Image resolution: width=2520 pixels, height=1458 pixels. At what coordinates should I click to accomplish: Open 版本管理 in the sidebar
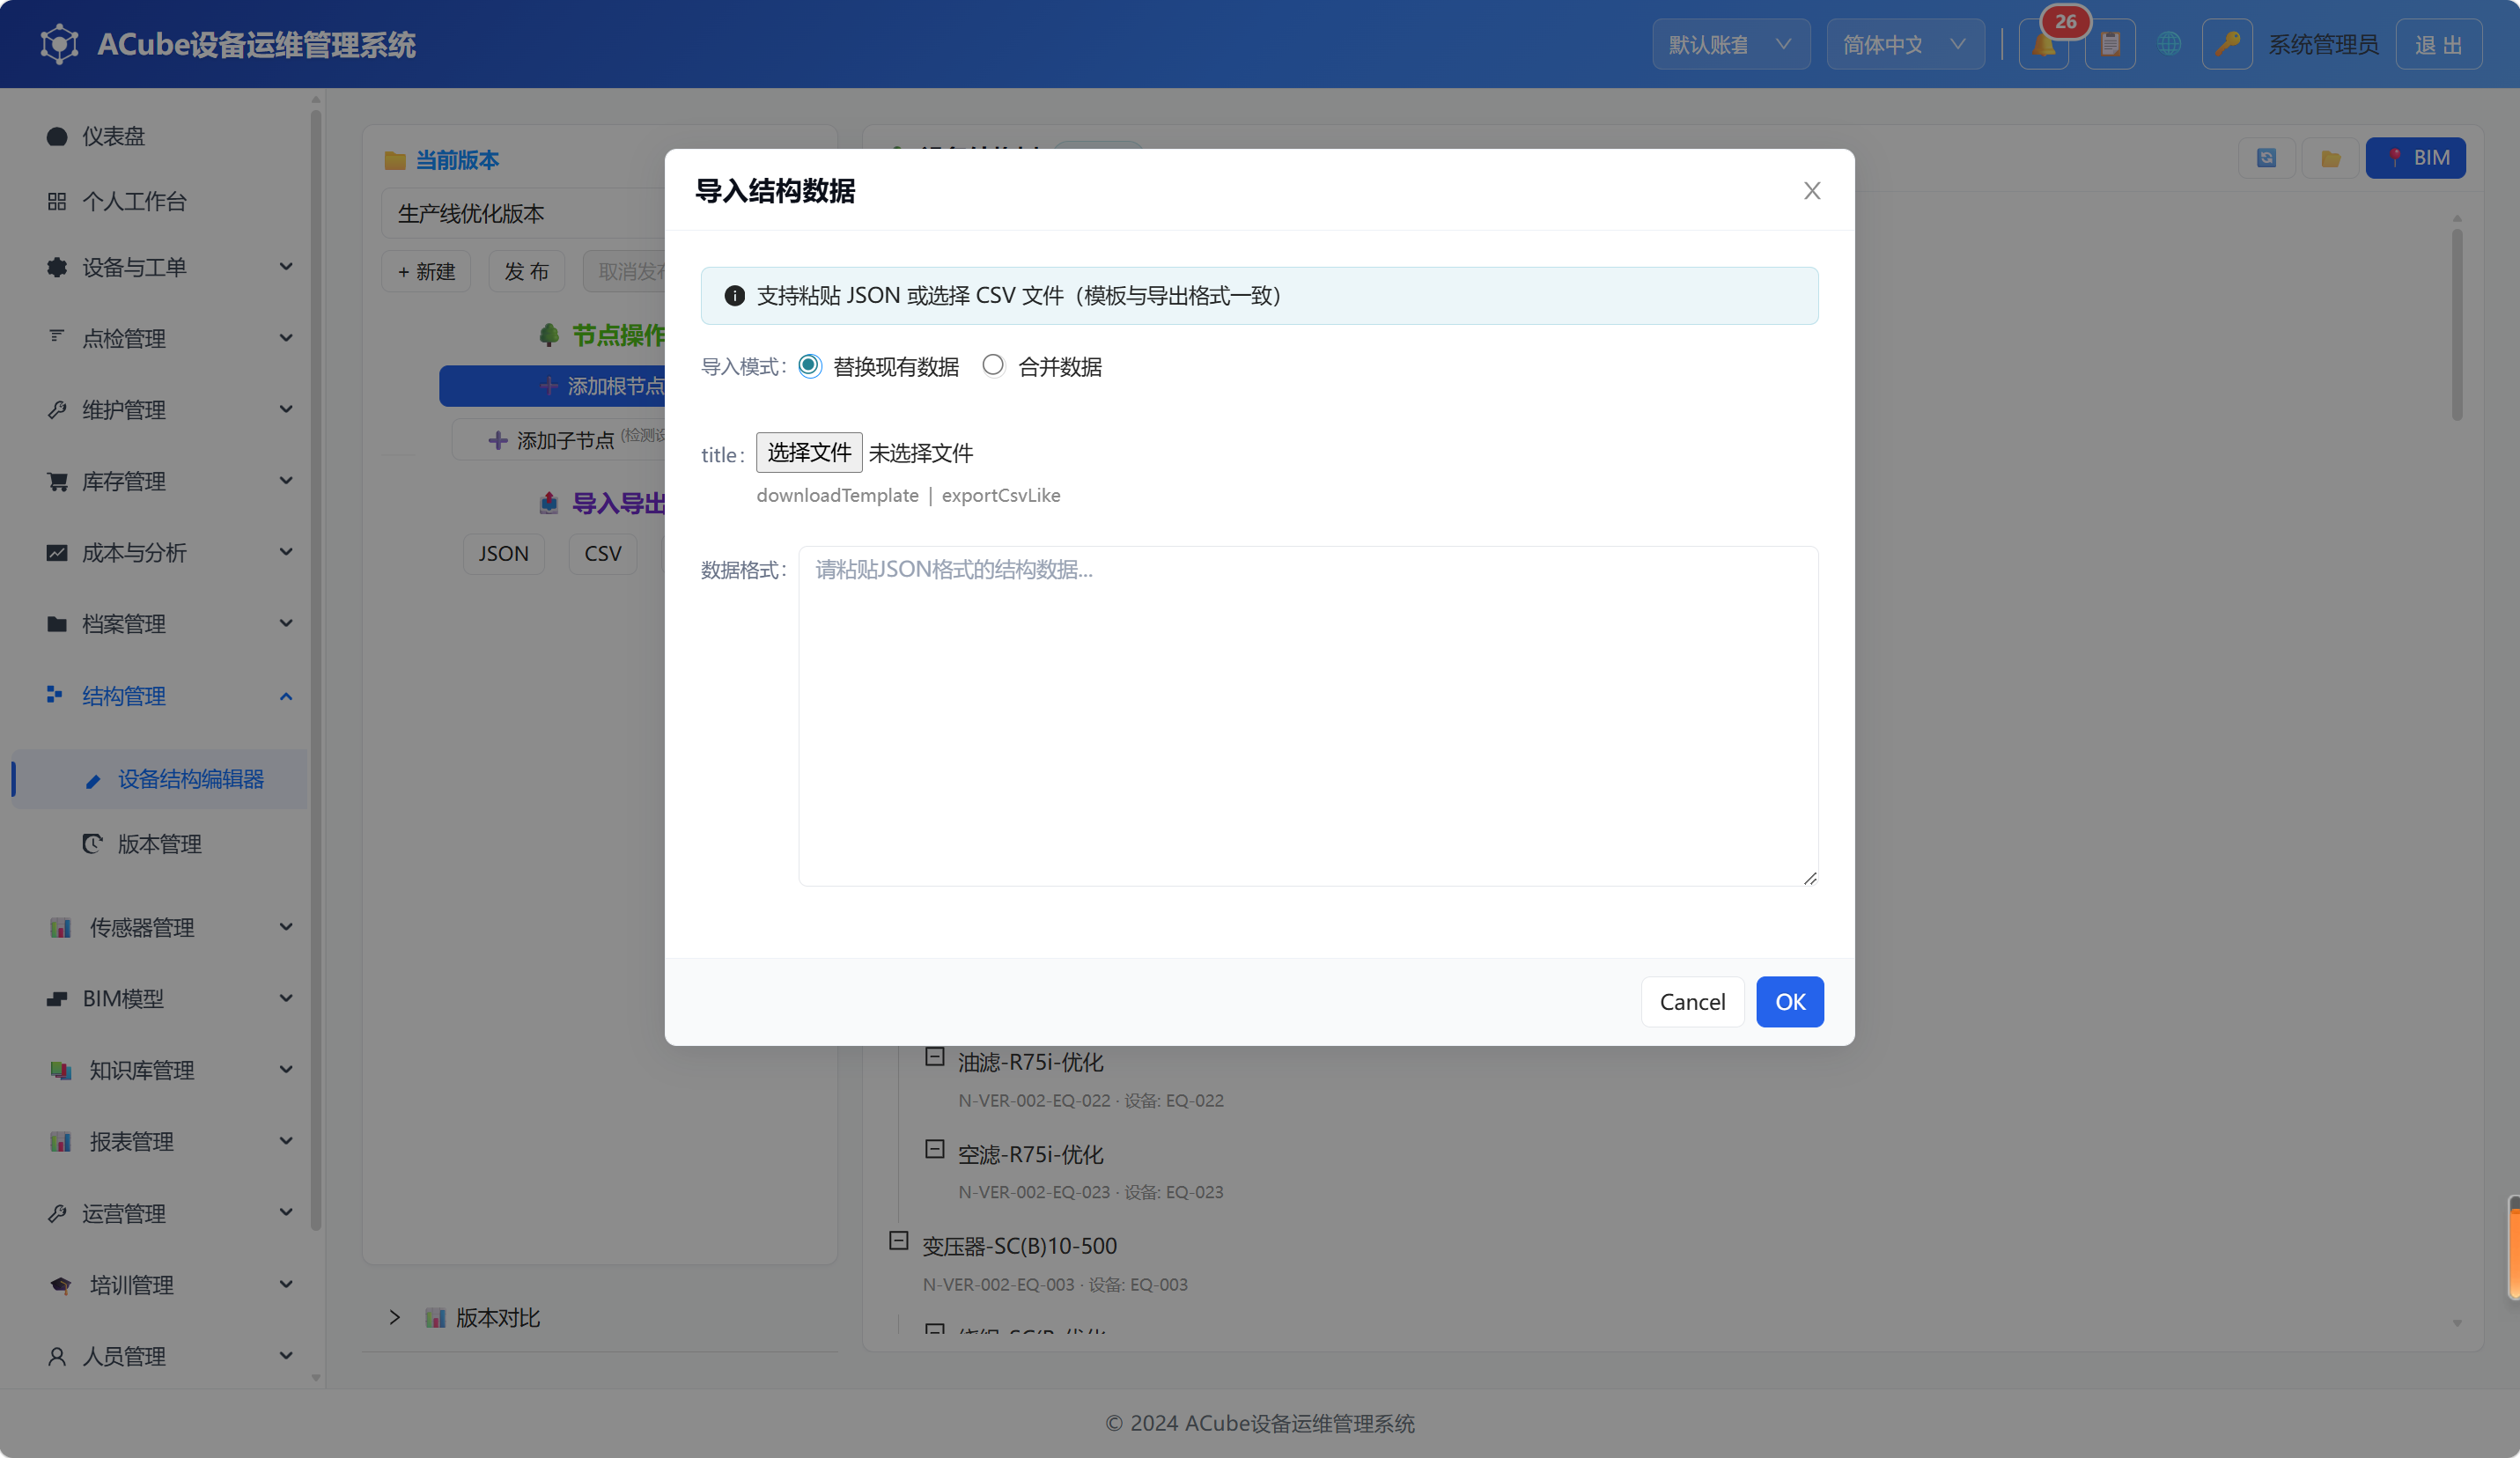[161, 844]
